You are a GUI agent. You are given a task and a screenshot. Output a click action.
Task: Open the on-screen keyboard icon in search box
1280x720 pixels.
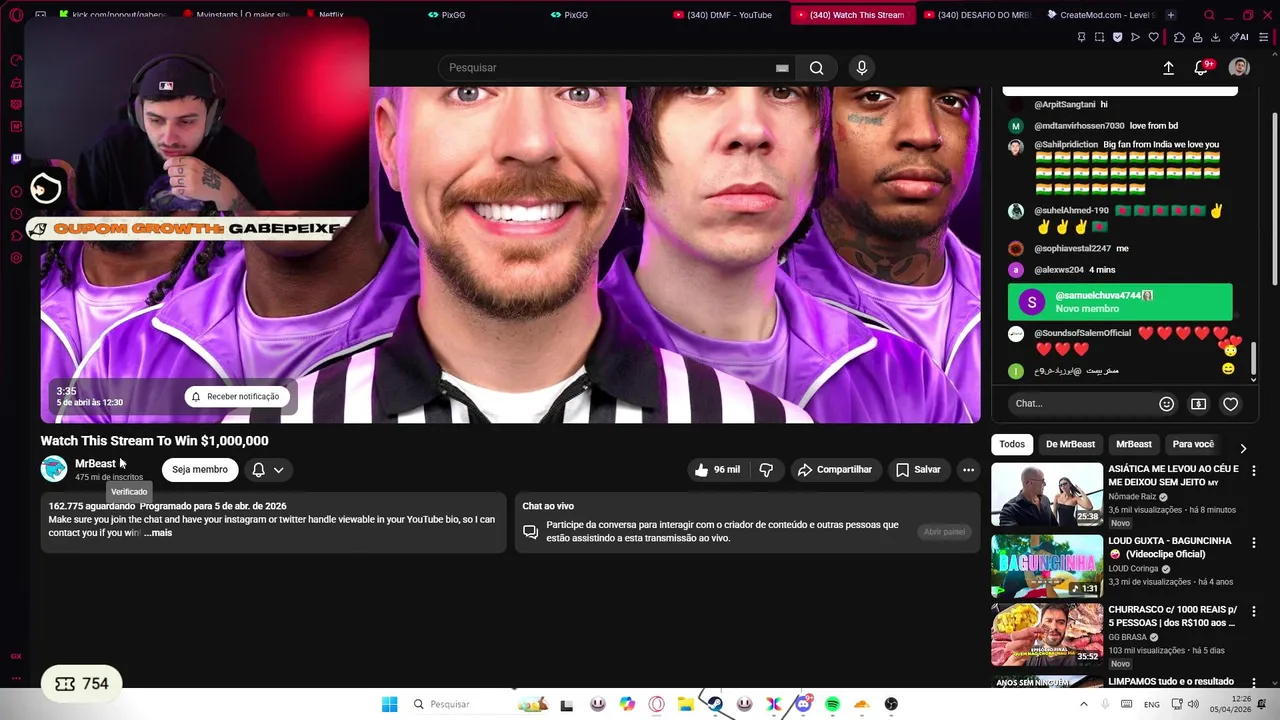[782, 68]
